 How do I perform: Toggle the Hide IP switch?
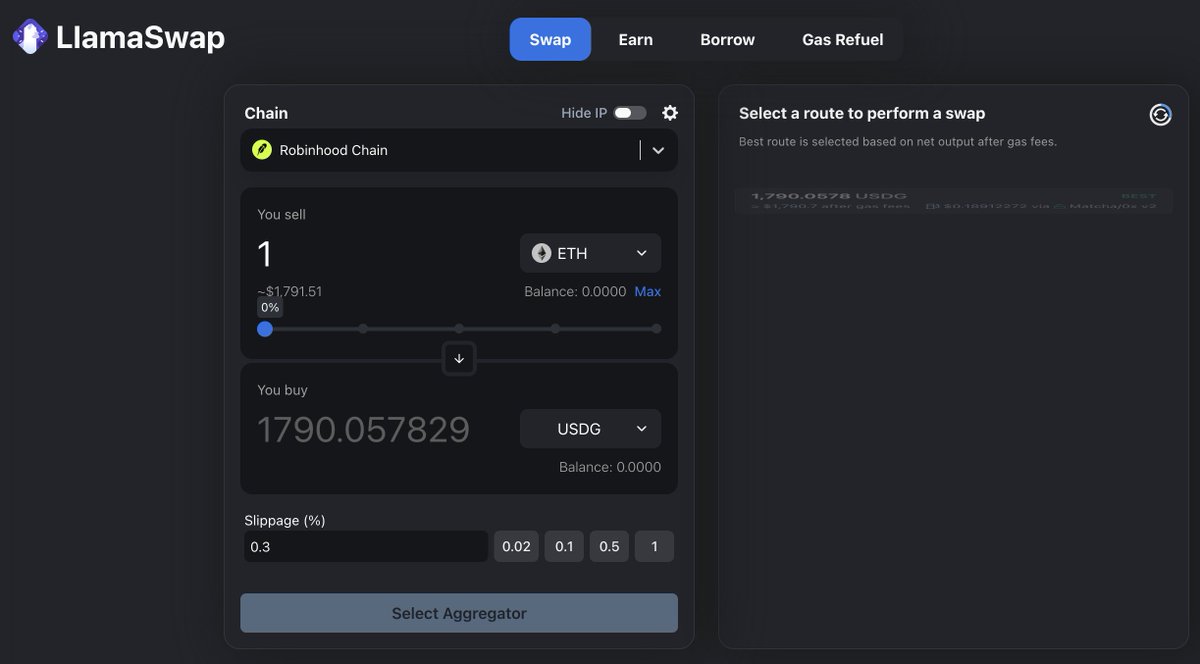[x=630, y=113]
